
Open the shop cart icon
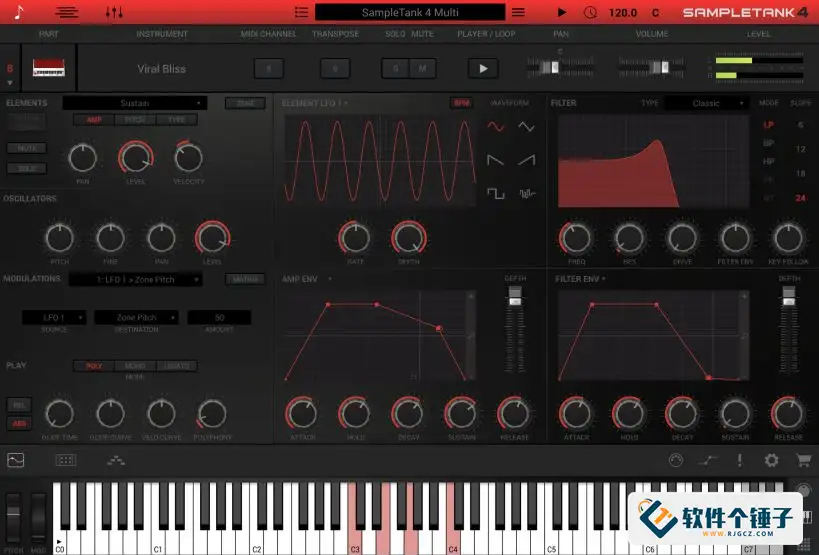803,460
